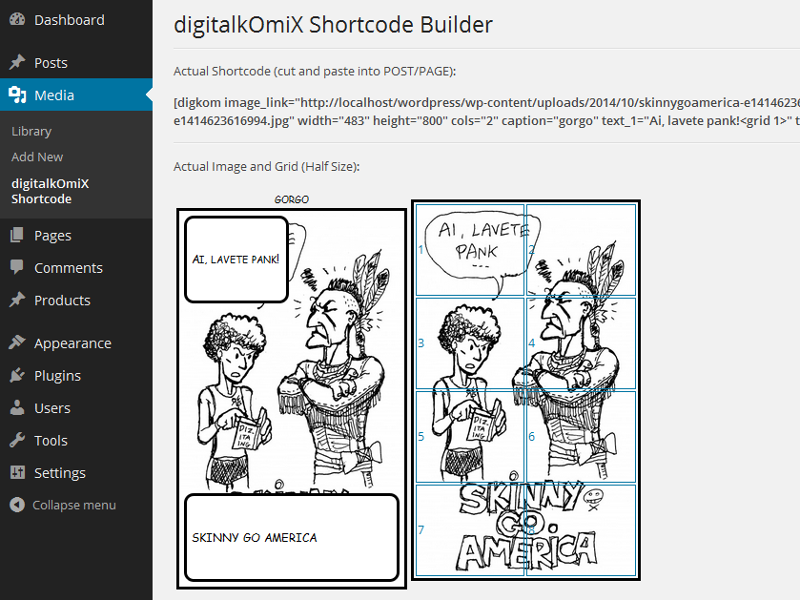Click the Add New media link

(x=37, y=157)
